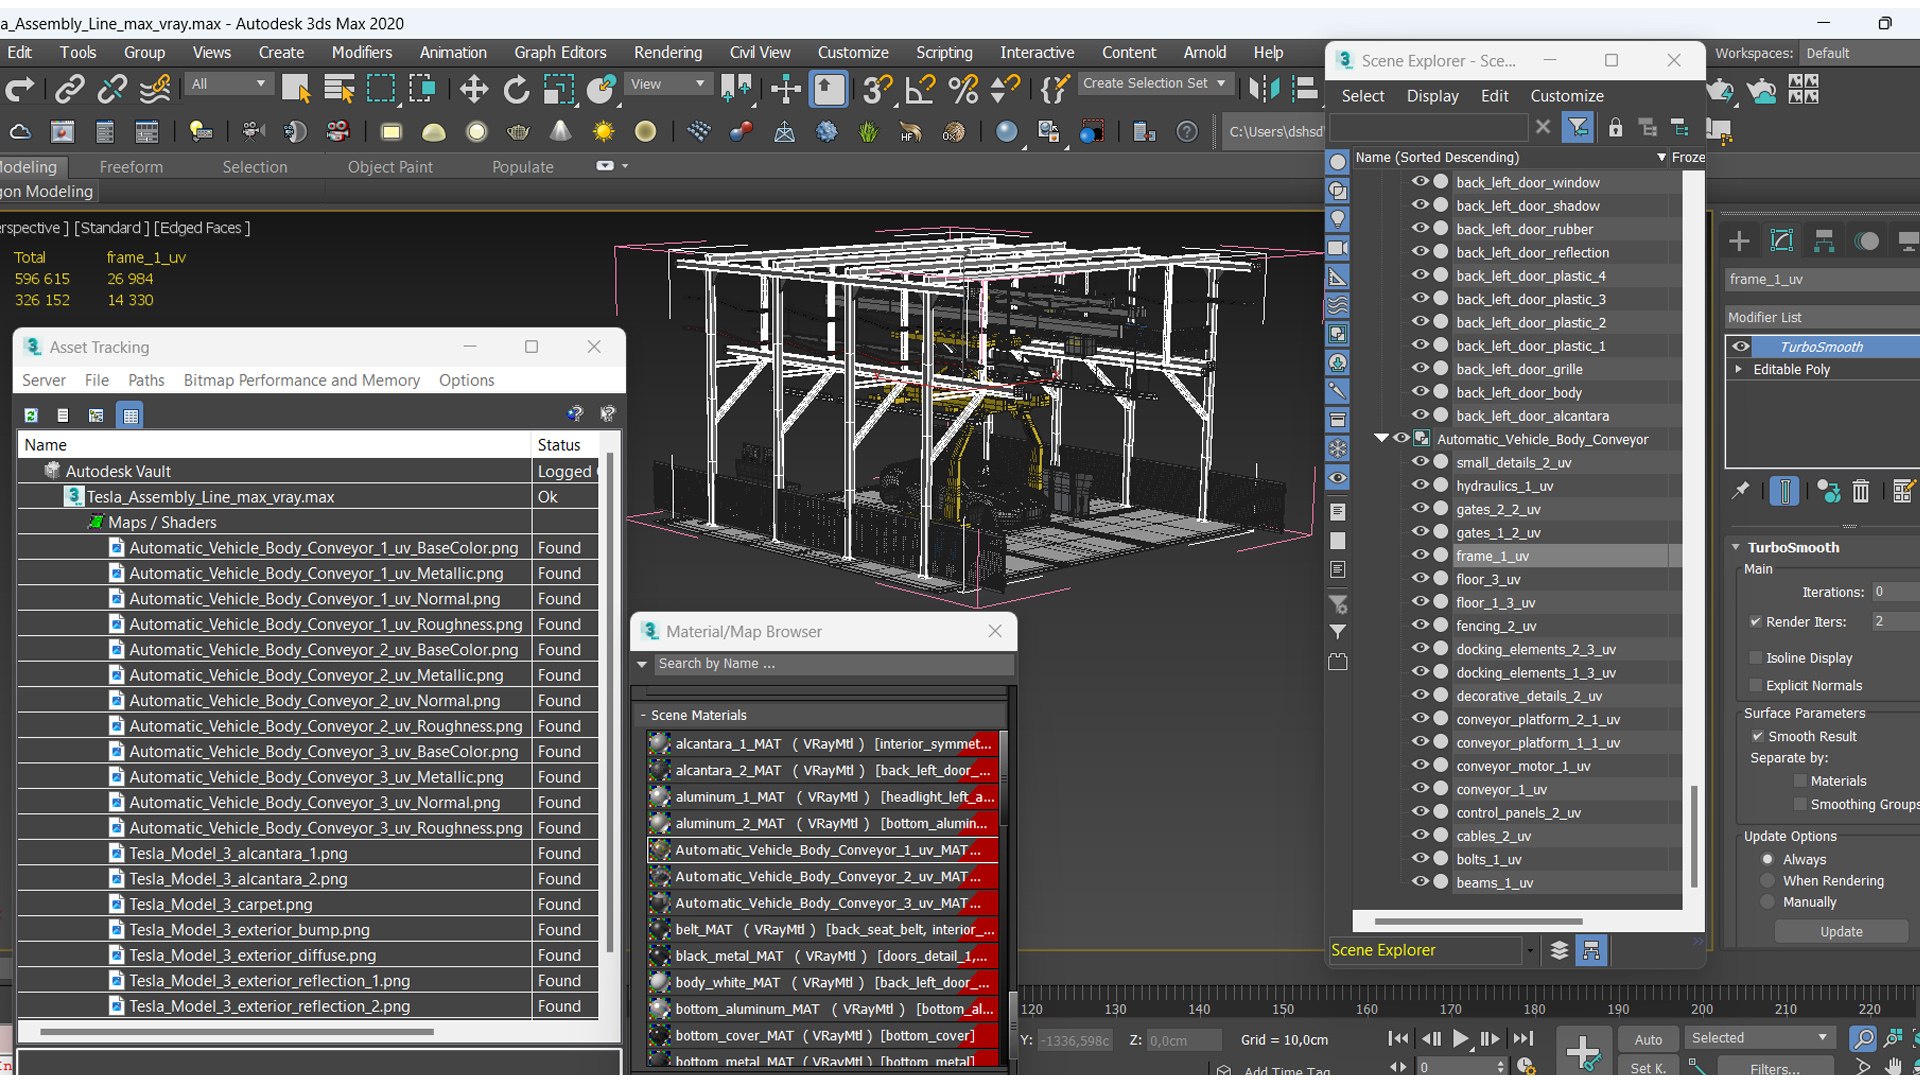Click the Teapot standard primitive icon

coord(518,132)
